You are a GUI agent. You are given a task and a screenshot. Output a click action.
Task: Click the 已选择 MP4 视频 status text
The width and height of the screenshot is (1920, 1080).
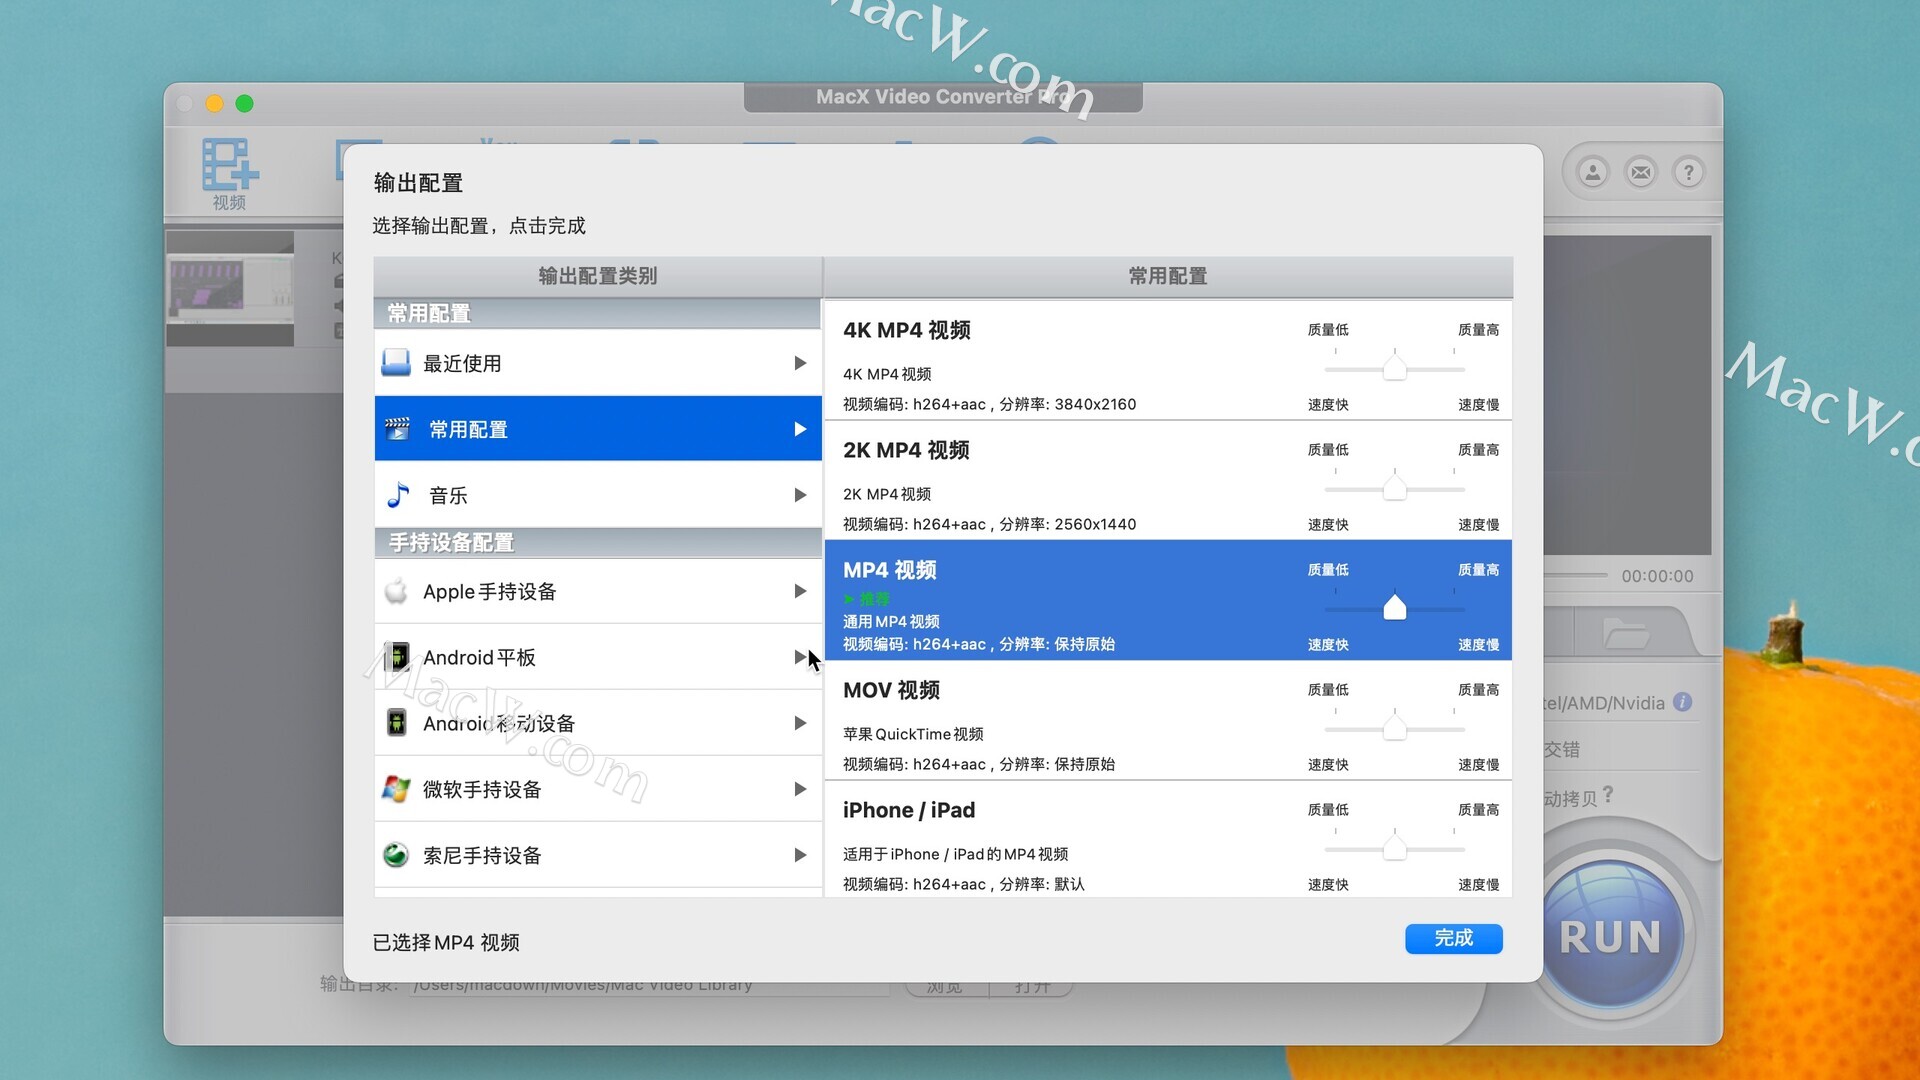pyautogui.click(x=446, y=942)
